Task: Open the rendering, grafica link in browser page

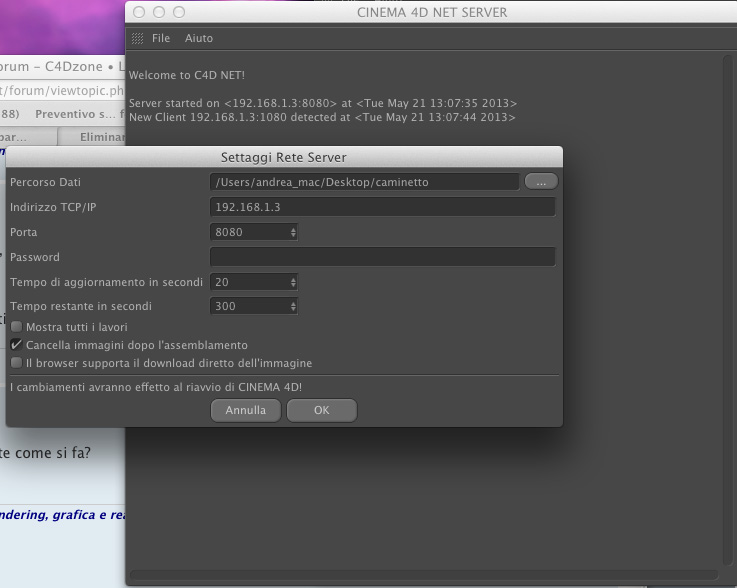Action: pos(63,515)
